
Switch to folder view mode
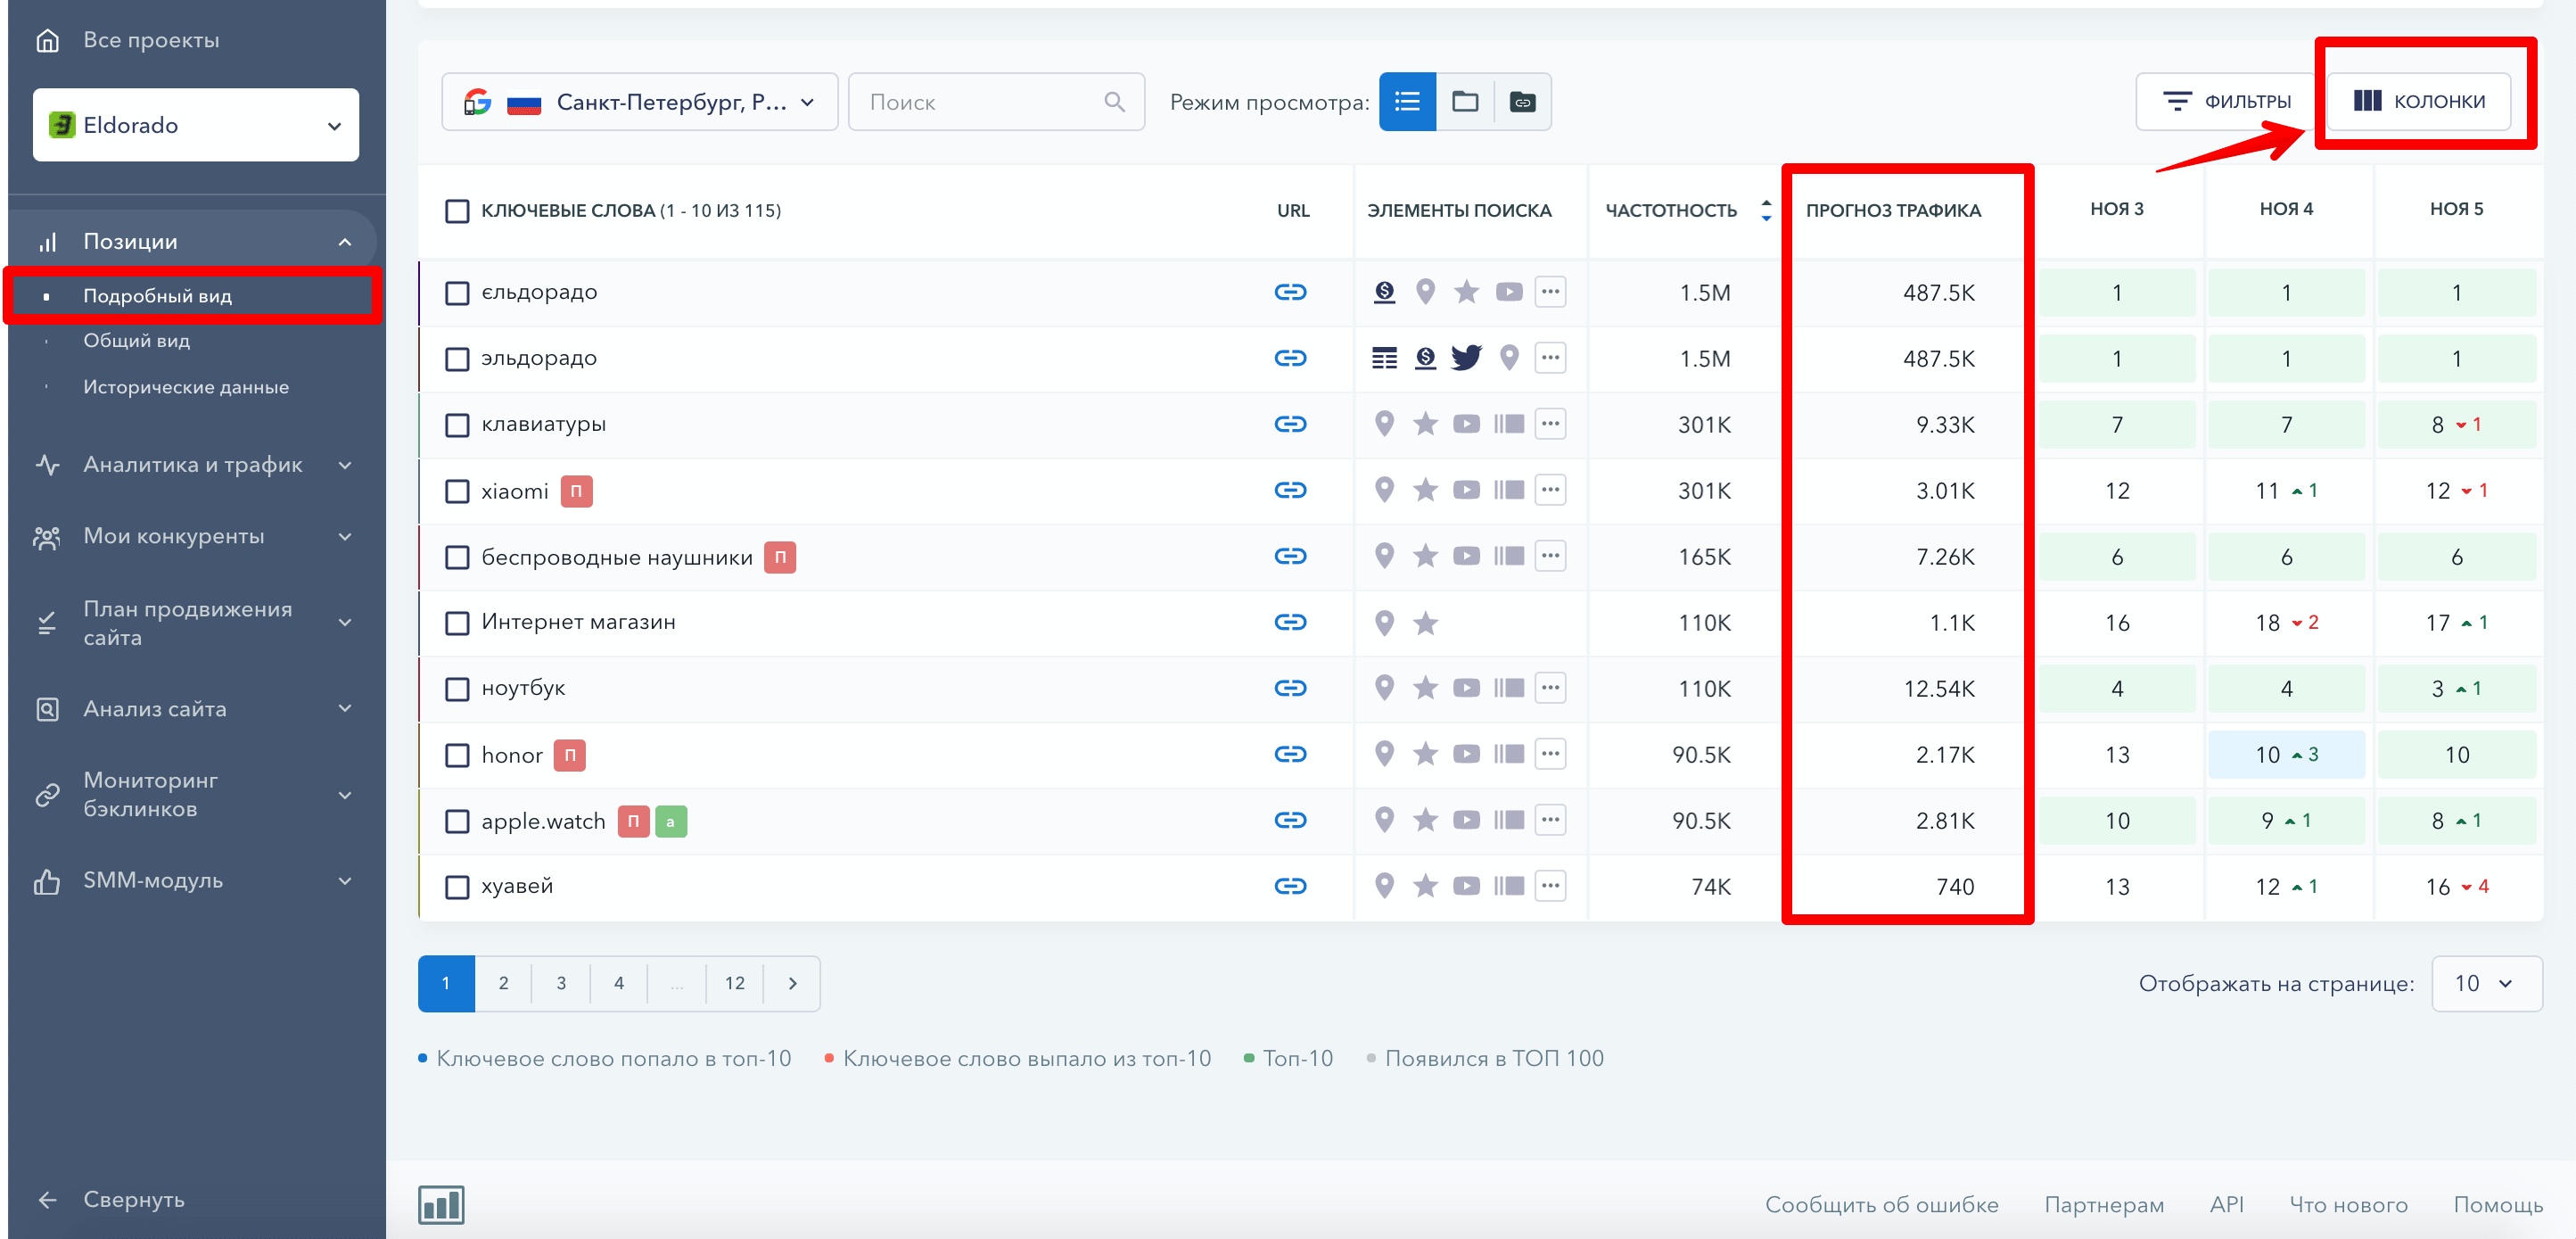click(x=1465, y=102)
